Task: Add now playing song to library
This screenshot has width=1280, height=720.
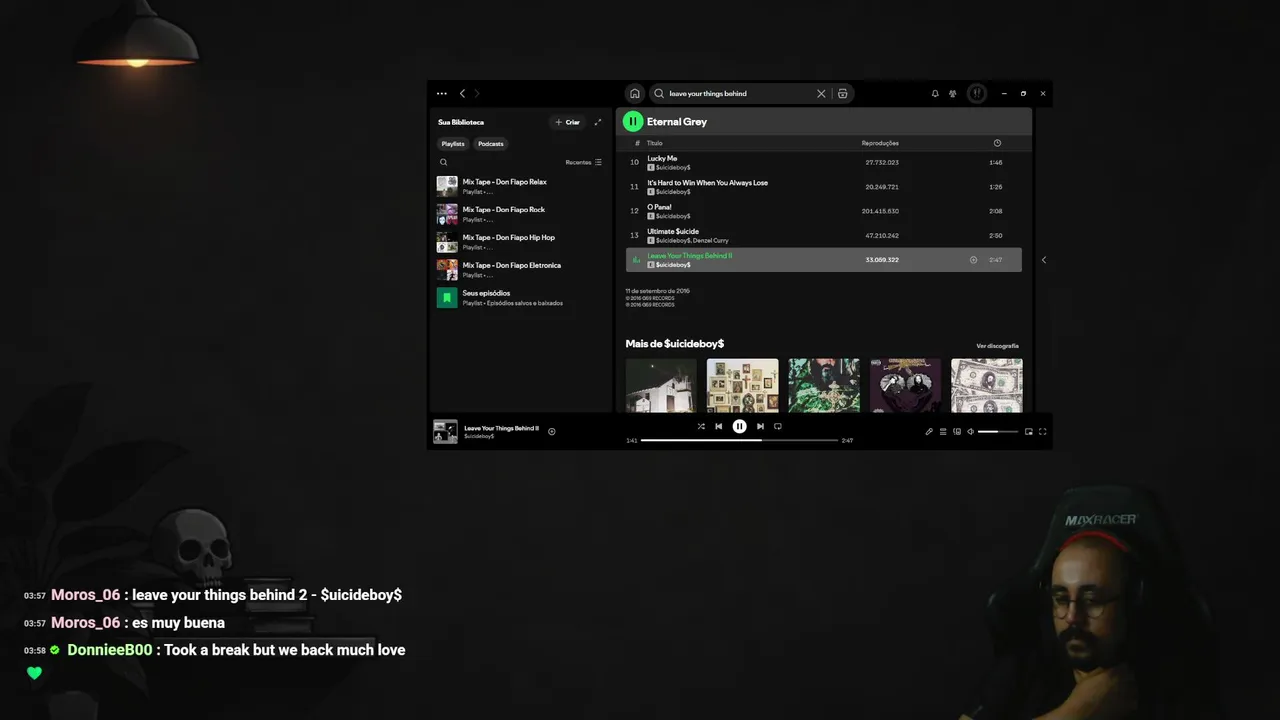Action: point(552,432)
